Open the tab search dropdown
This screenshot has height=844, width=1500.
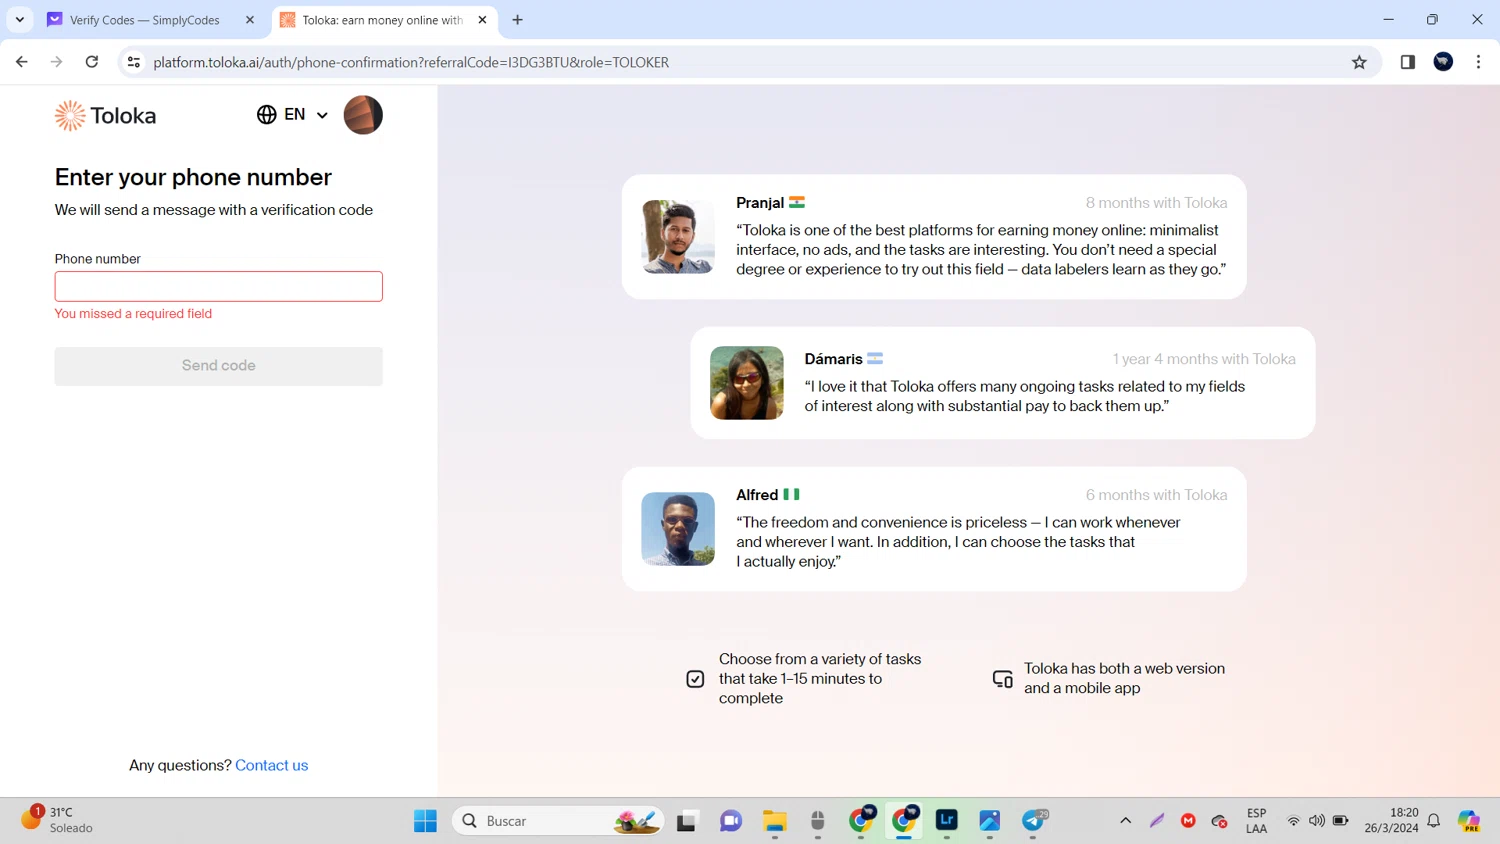click(20, 20)
